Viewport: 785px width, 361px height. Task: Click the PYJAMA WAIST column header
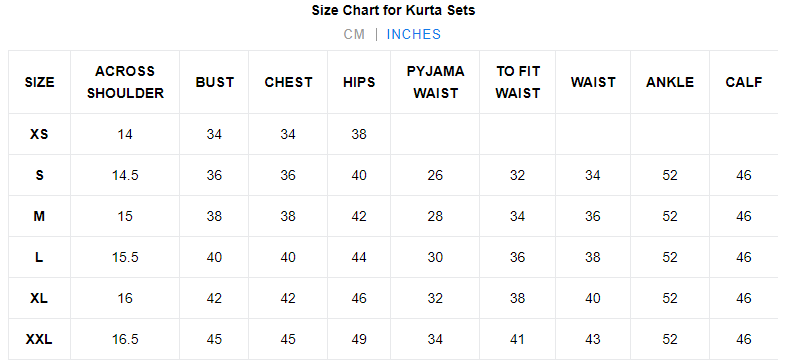tap(436, 82)
